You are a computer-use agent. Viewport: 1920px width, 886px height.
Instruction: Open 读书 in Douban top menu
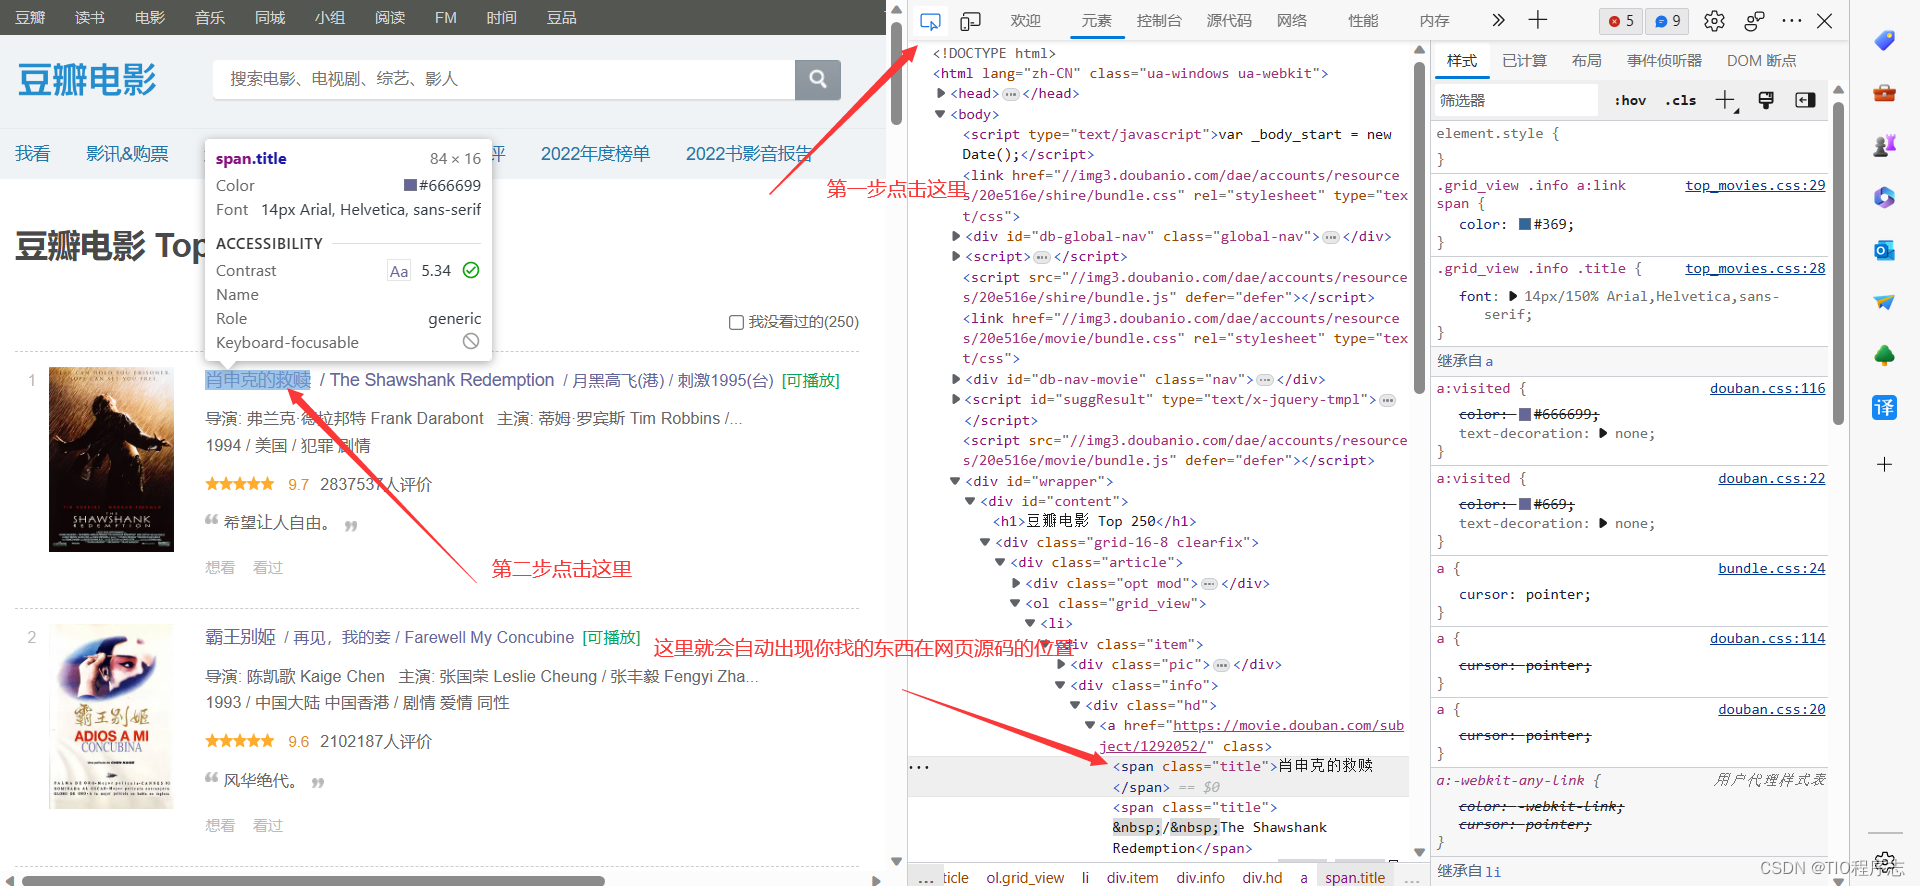tap(90, 18)
